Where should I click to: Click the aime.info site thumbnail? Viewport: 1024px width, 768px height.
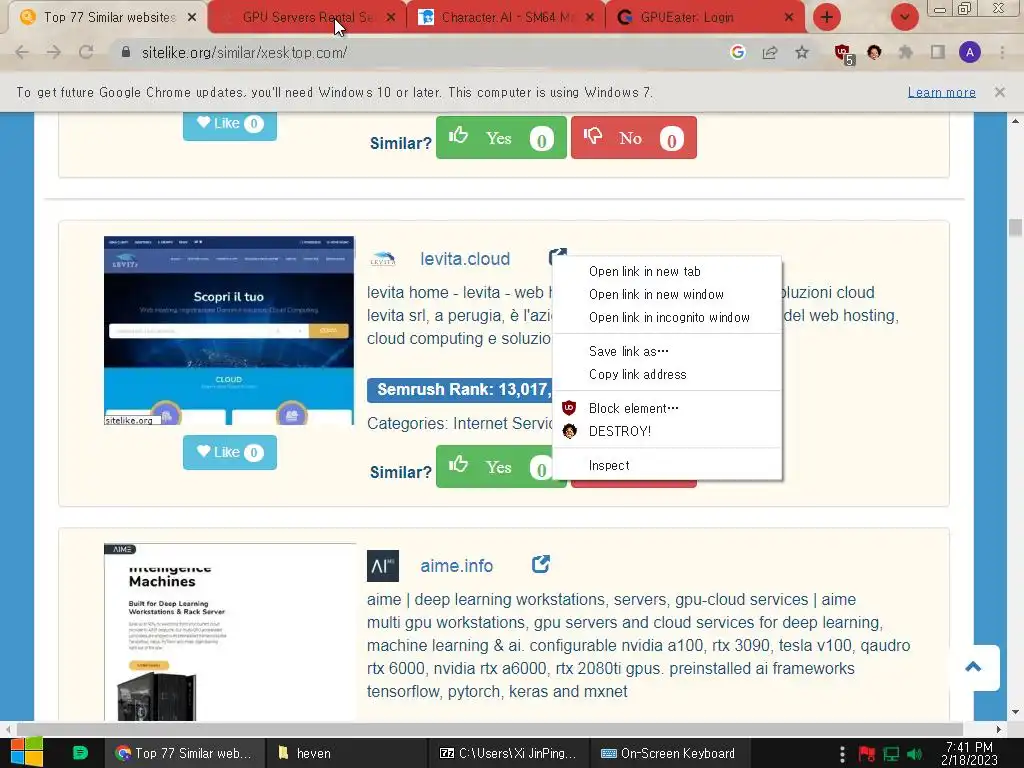tap(230, 632)
